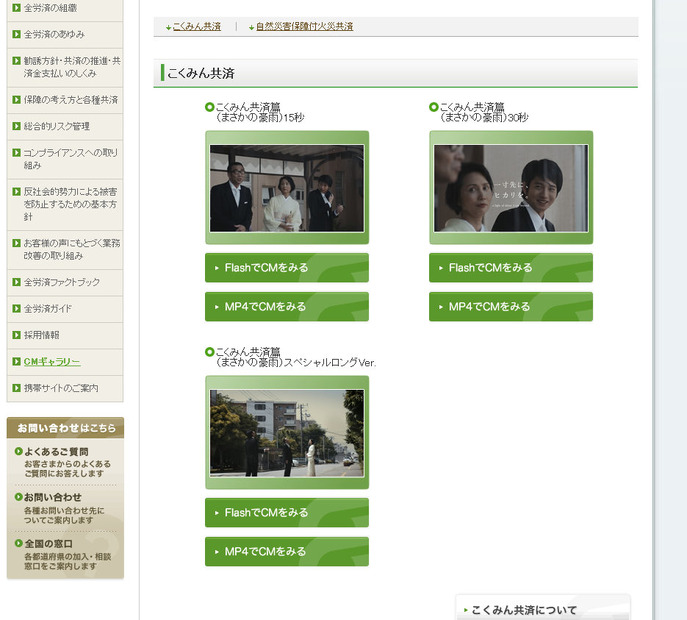Click green arrow icon beside 全労済ガイド

(x=17, y=308)
